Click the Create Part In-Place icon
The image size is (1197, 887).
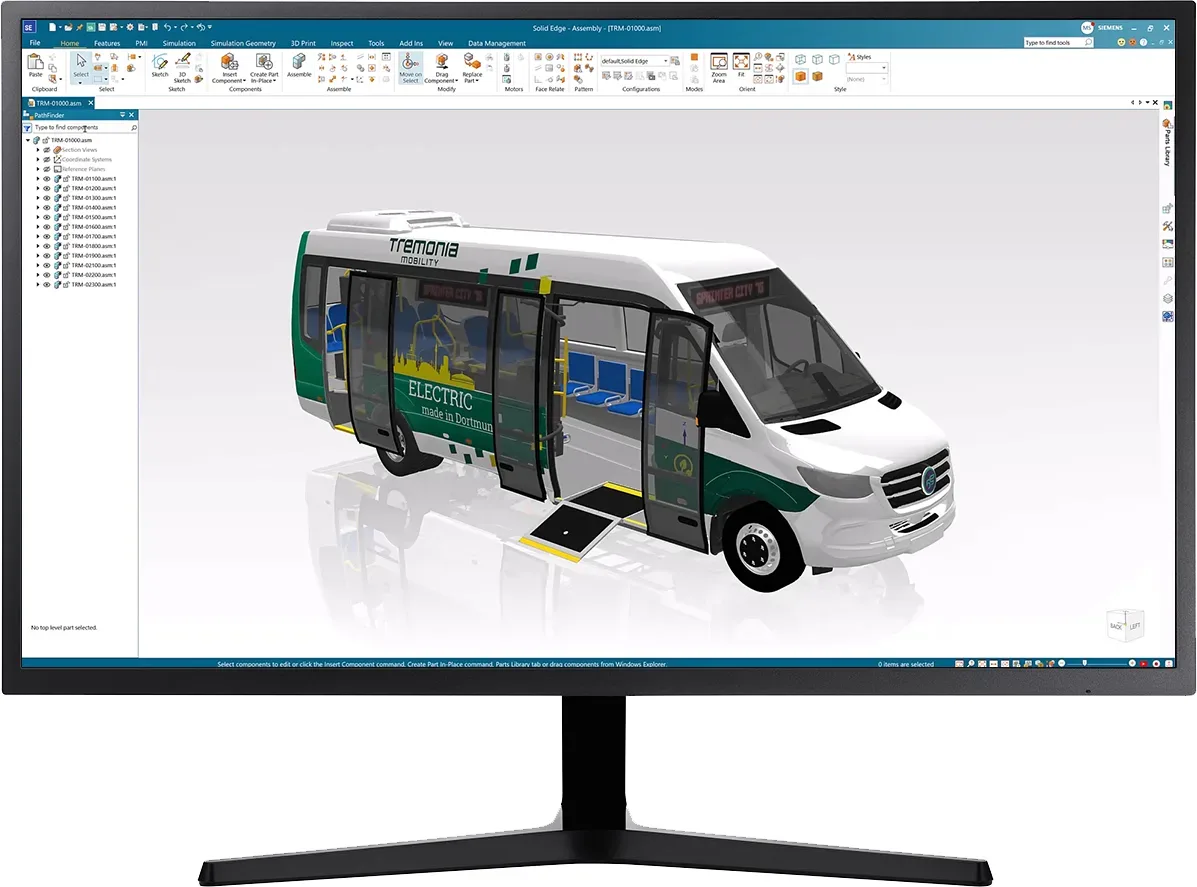click(264, 61)
